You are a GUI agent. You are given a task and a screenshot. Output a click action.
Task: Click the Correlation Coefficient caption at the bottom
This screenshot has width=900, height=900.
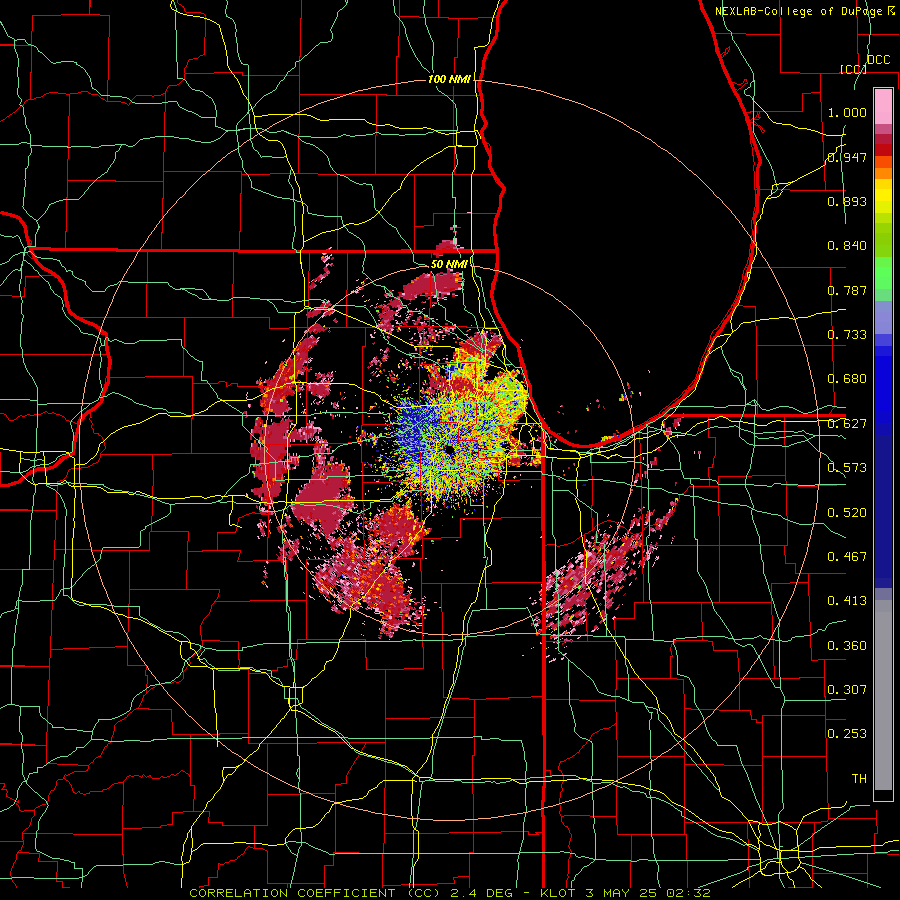click(x=450, y=893)
